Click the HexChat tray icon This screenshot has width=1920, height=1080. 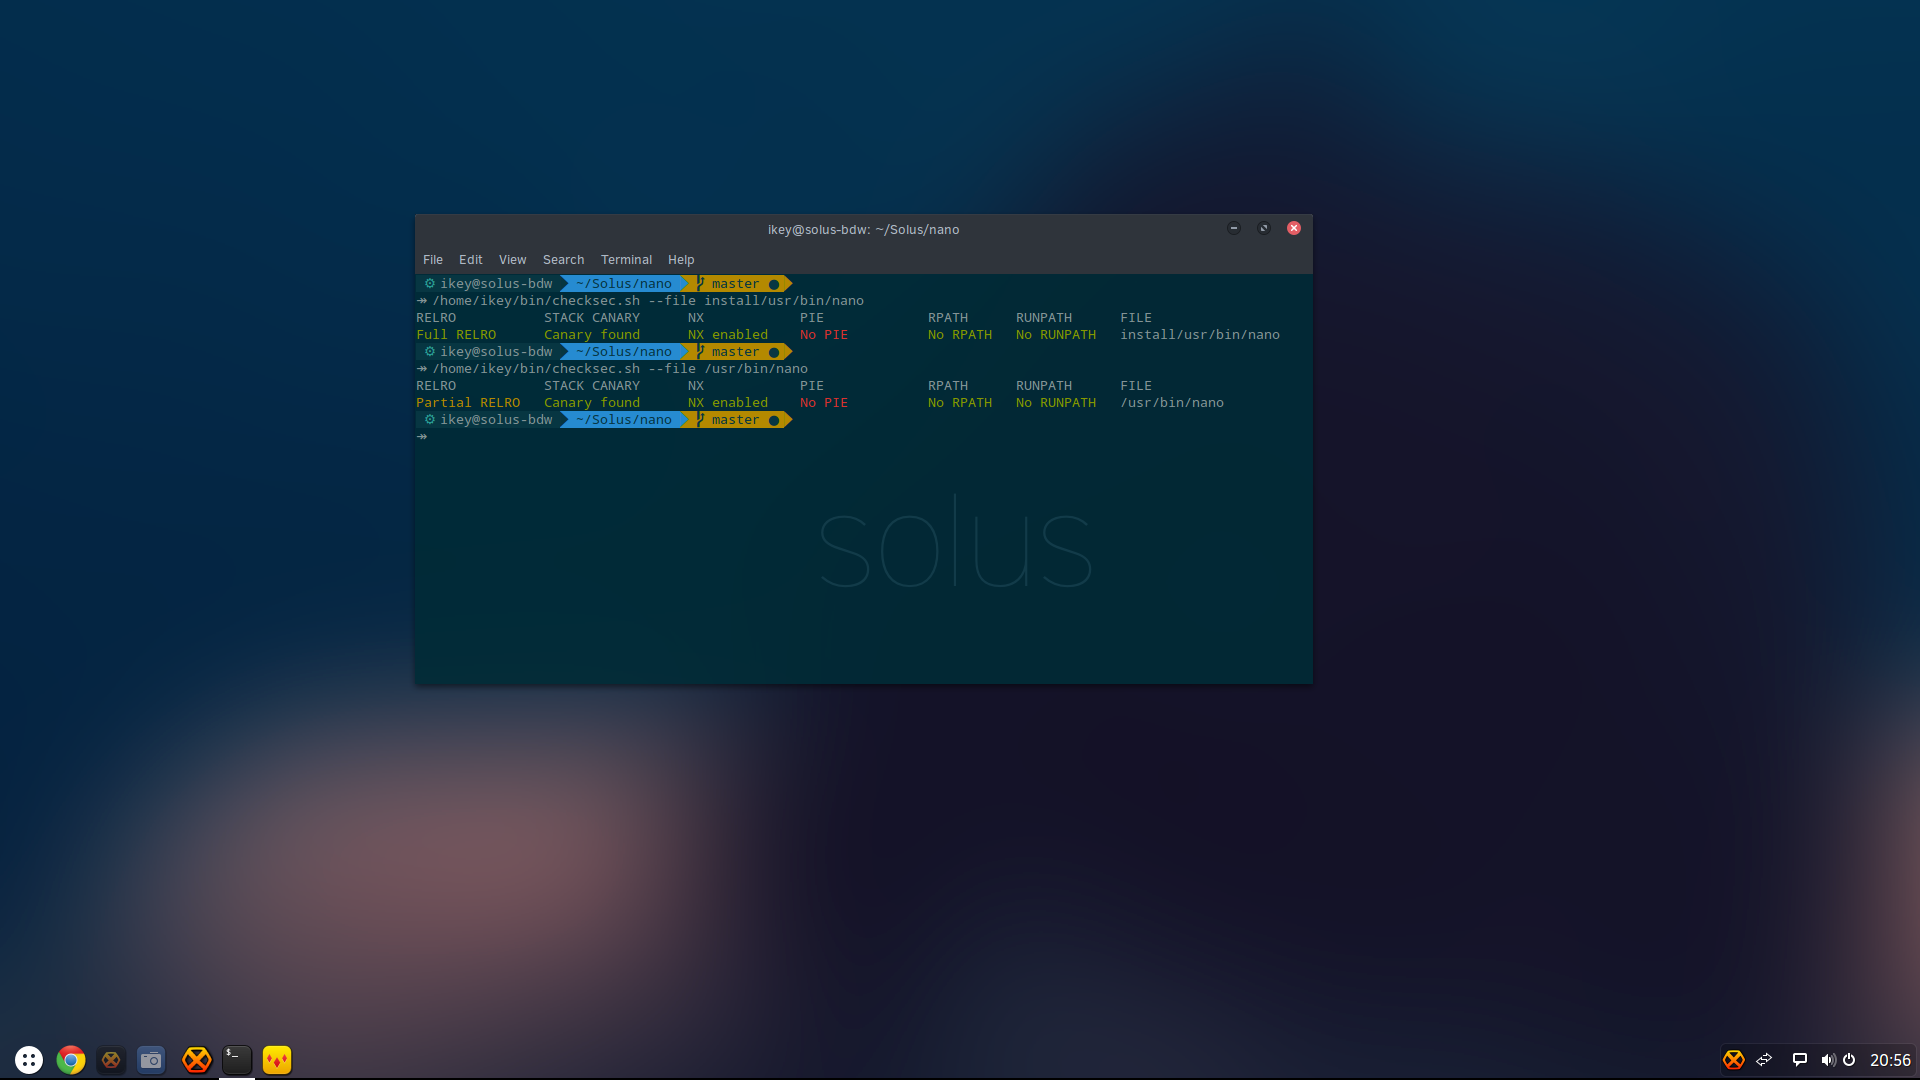coord(1734,1060)
